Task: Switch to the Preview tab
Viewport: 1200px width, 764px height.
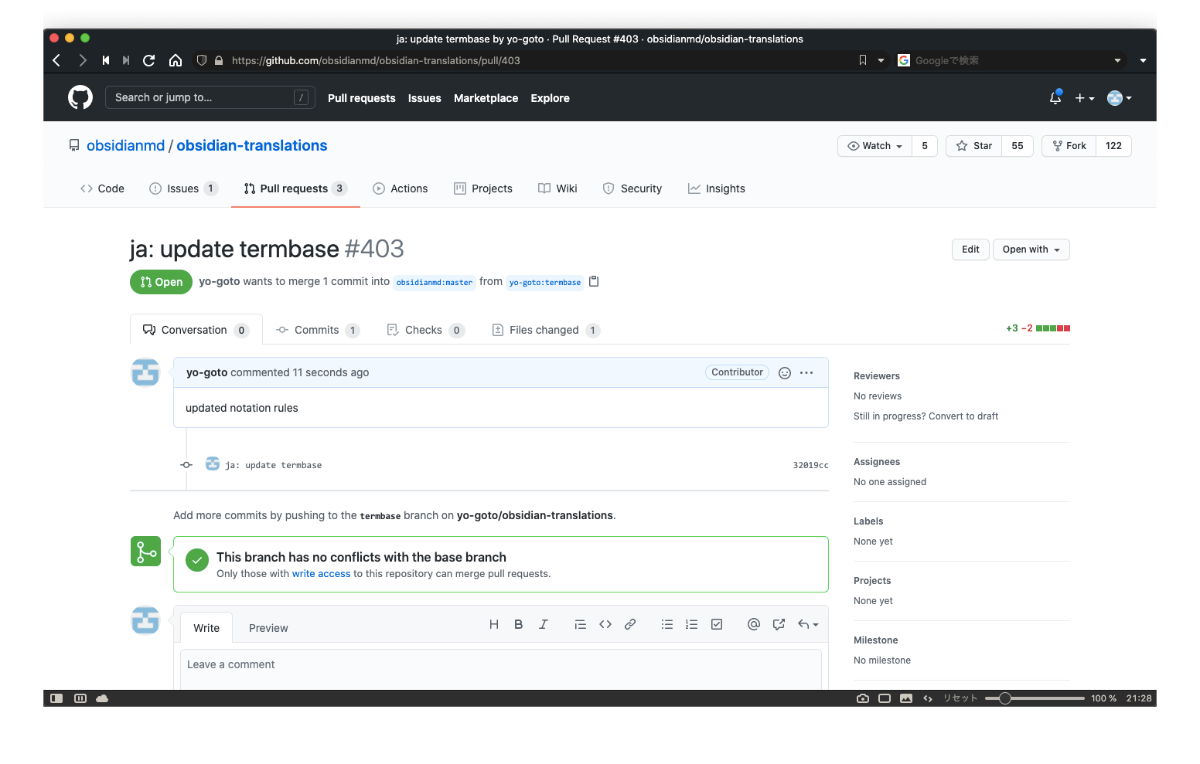Action: coord(268,628)
